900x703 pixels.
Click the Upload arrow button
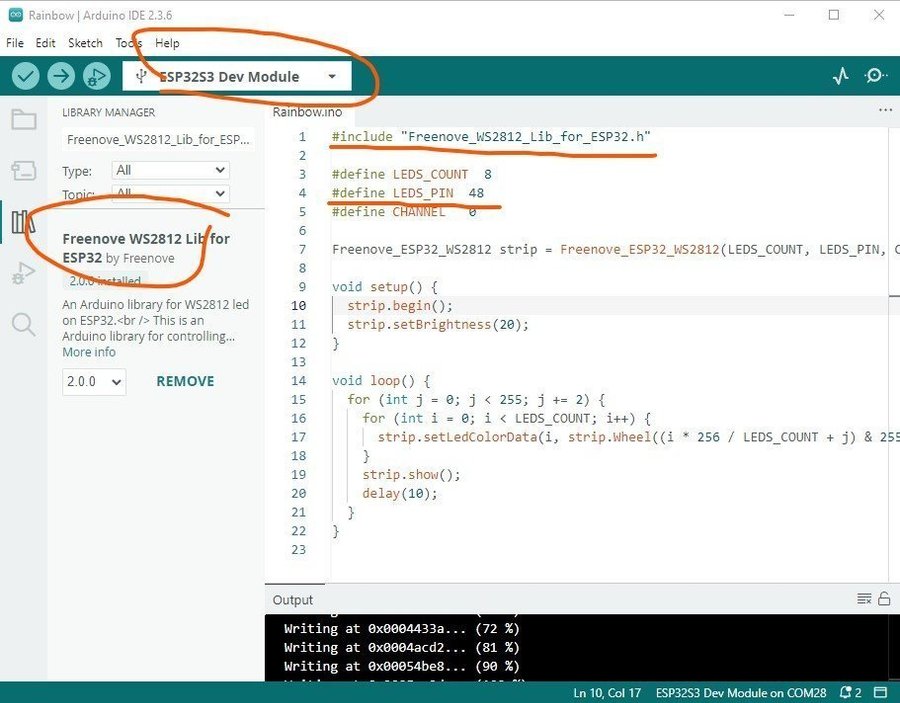point(61,76)
